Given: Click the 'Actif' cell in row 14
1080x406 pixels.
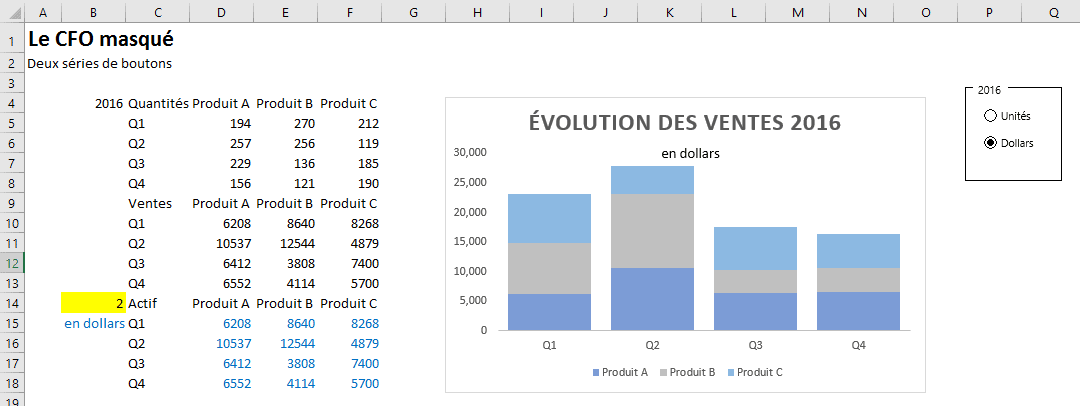Looking at the screenshot, I should coord(157,303).
